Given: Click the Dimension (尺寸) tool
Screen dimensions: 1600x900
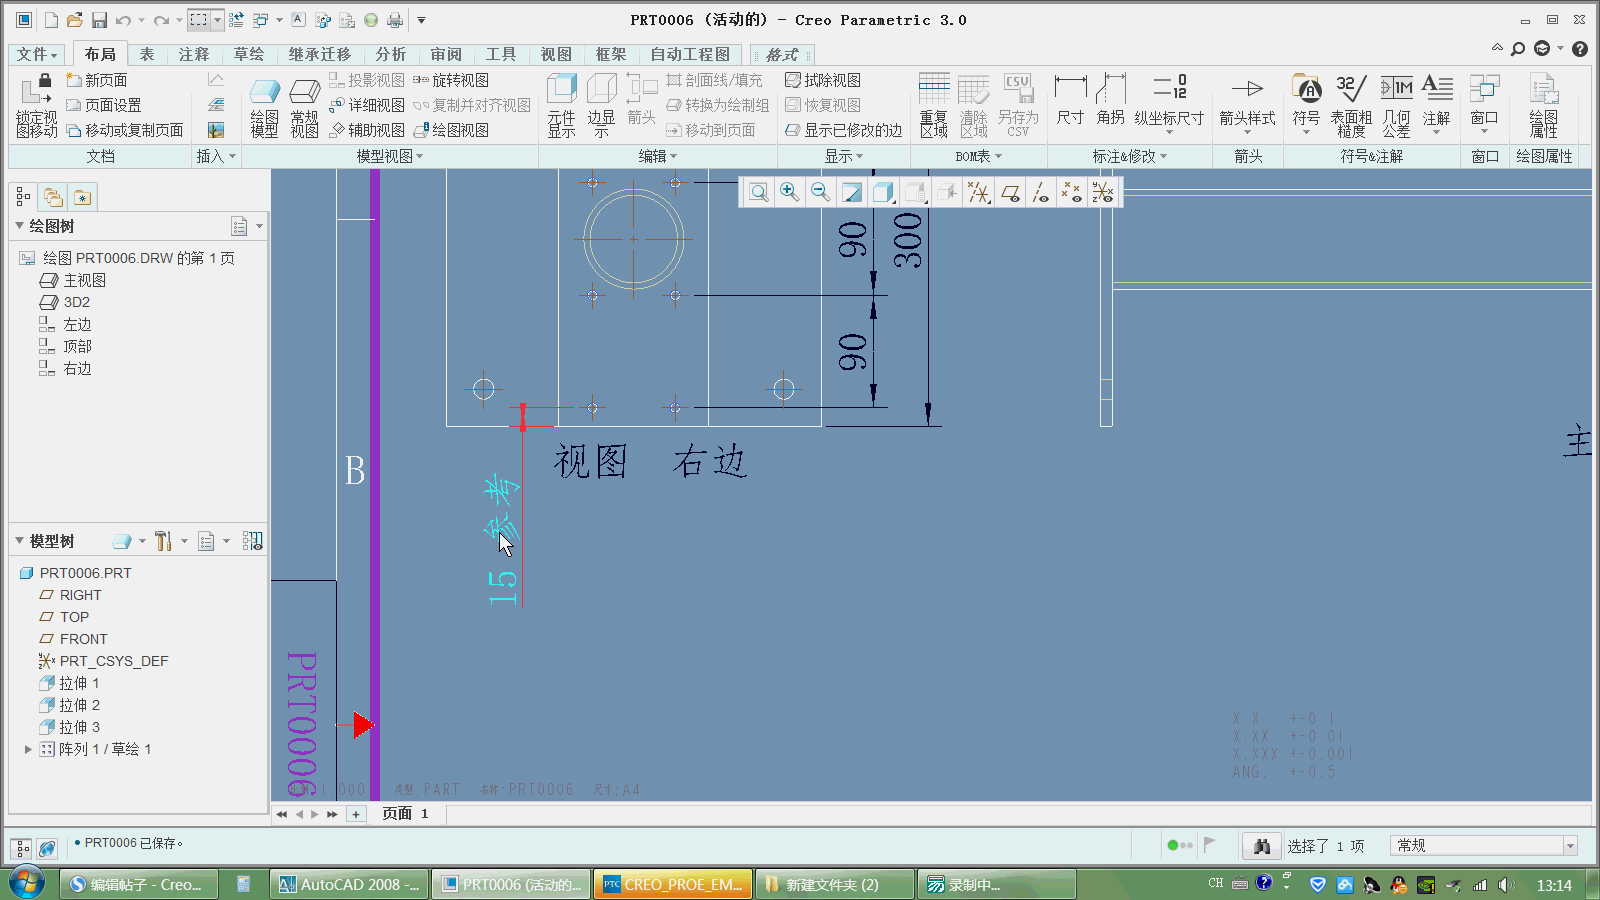Looking at the screenshot, I should 1070,100.
